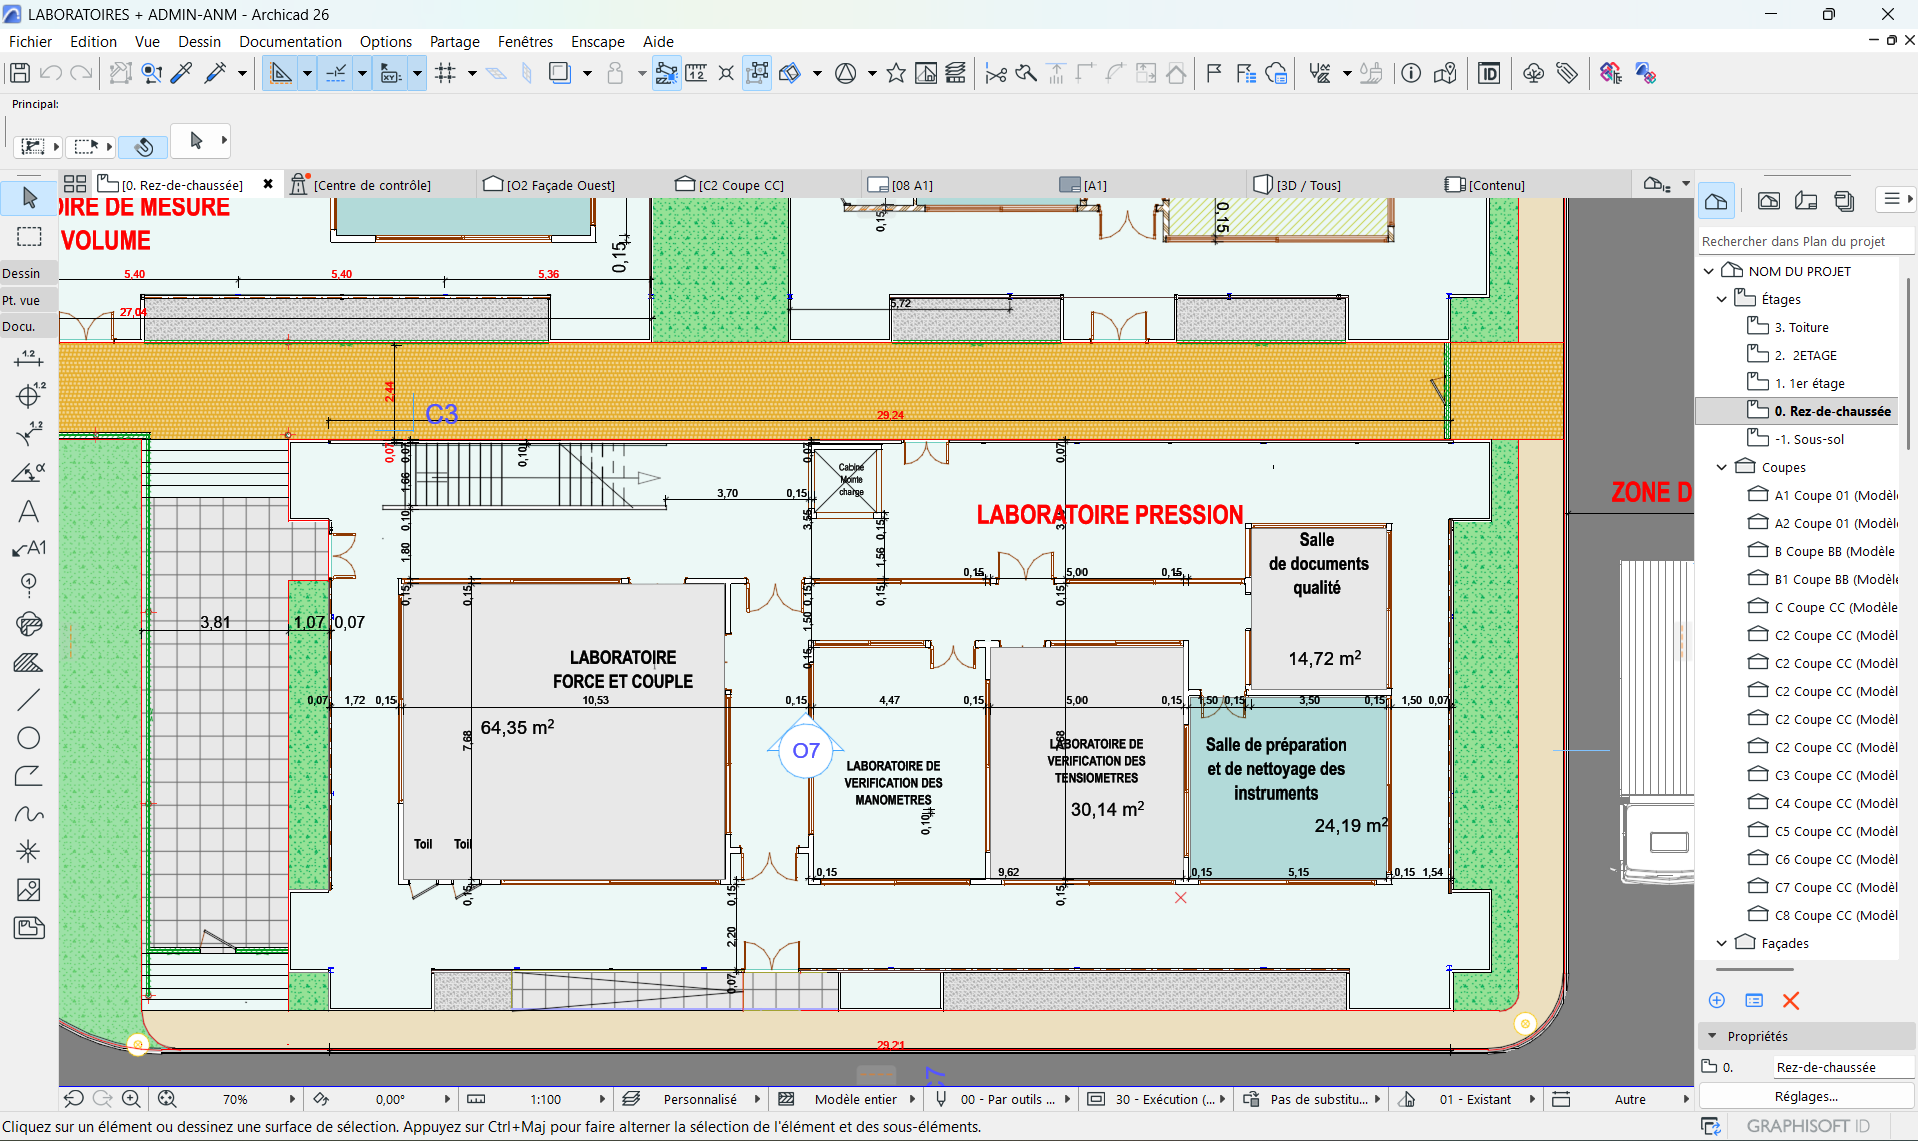Screen dimensions: 1918x1141
Task: Select the Marquee tool in the toolbox
Action: pos(29,236)
